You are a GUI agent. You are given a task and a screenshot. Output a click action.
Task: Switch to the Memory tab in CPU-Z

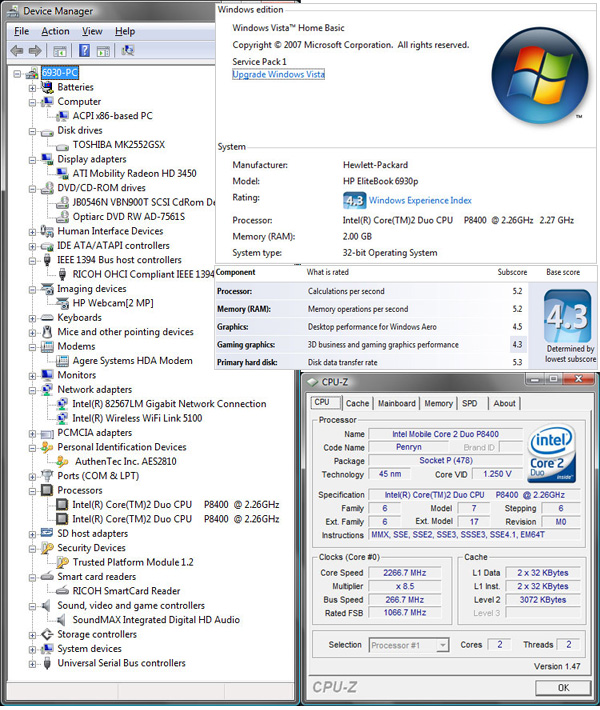coord(438,403)
